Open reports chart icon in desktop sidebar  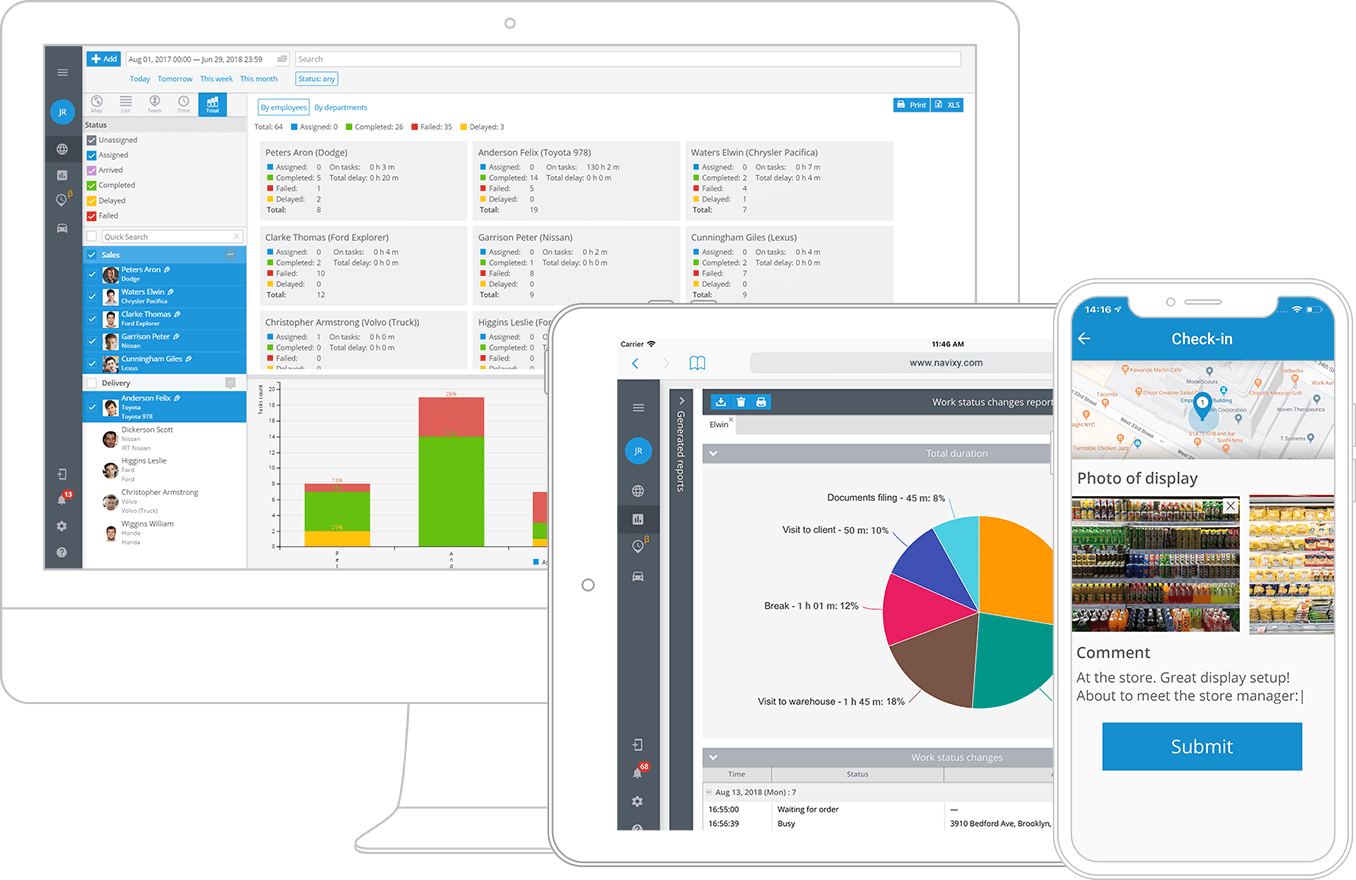tap(62, 175)
